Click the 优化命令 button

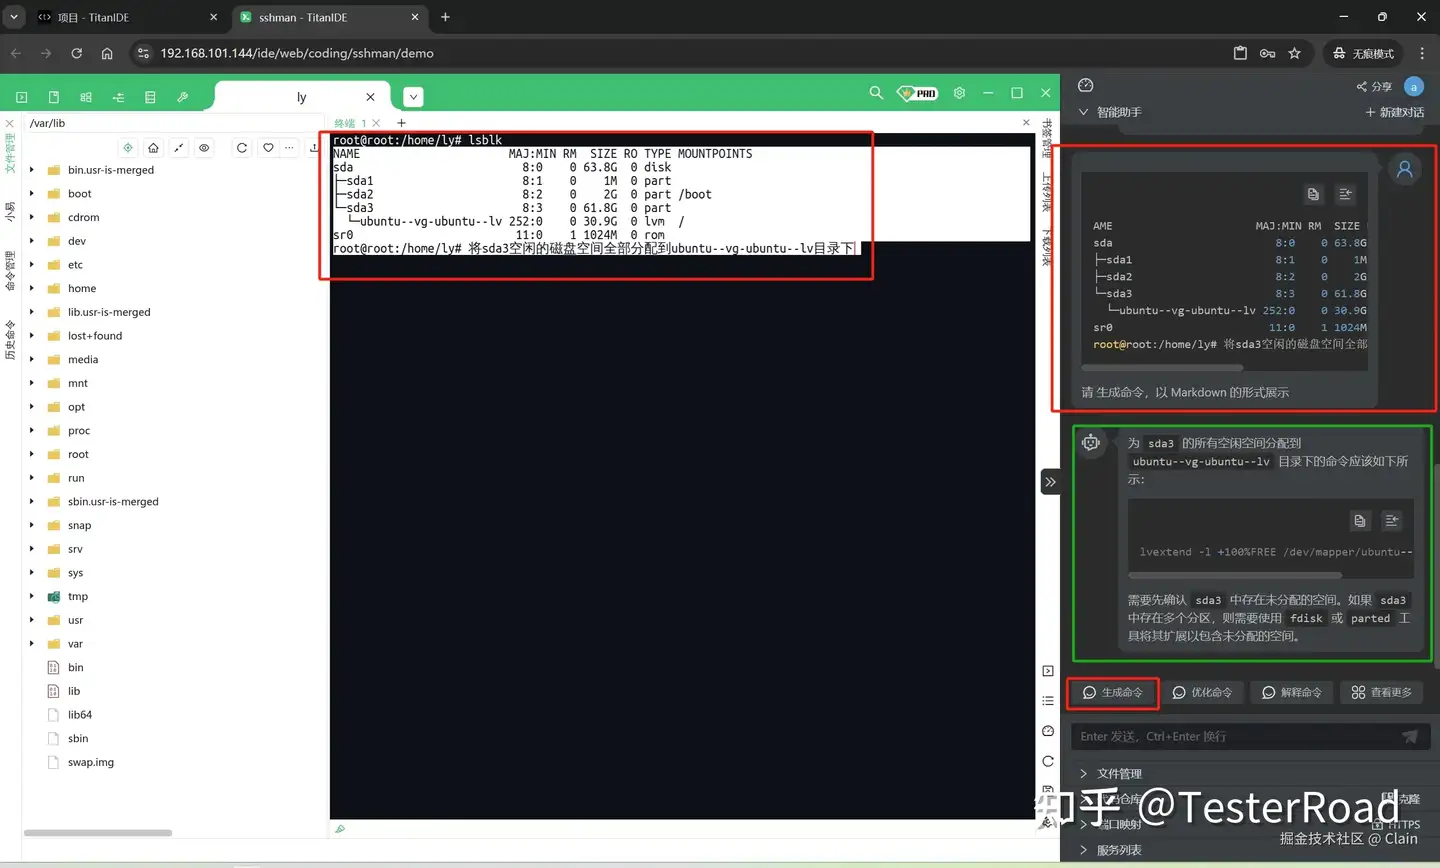coord(1202,692)
